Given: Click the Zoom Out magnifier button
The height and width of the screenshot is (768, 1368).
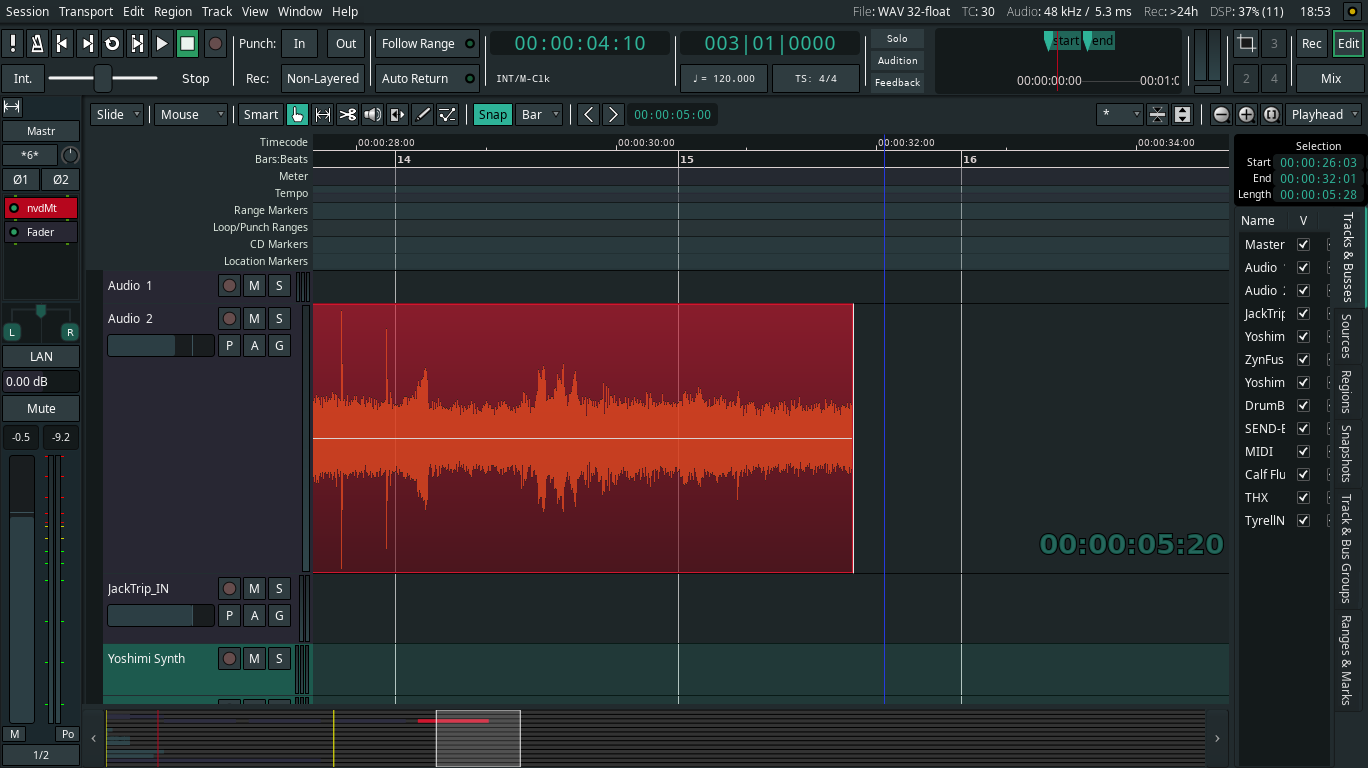Looking at the screenshot, I should pyautogui.click(x=1221, y=114).
